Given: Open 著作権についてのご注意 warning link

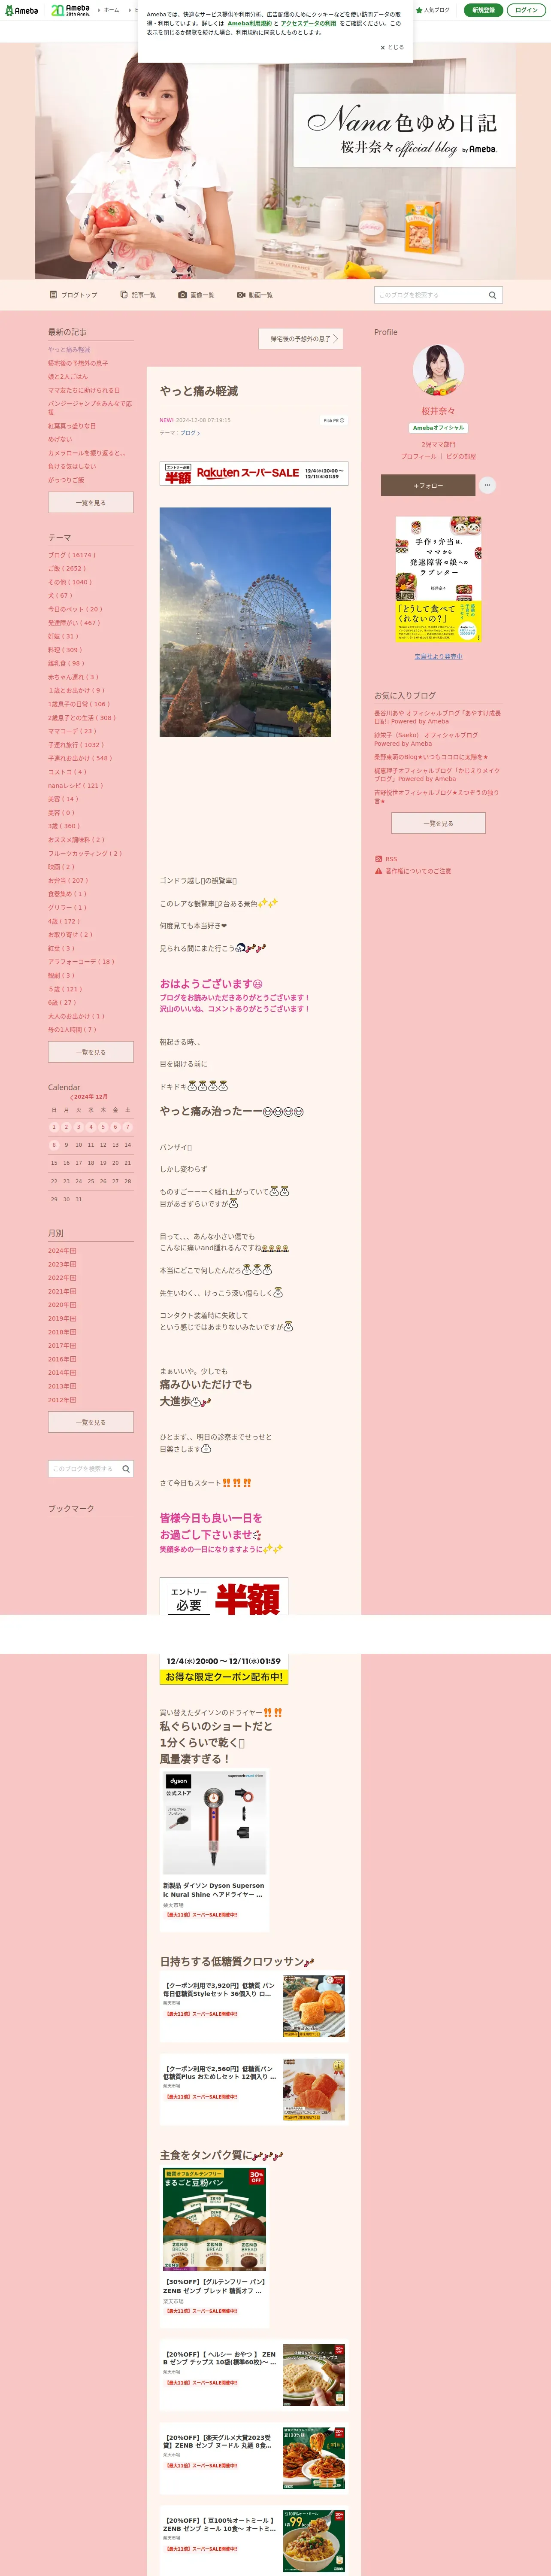Looking at the screenshot, I should click(413, 871).
